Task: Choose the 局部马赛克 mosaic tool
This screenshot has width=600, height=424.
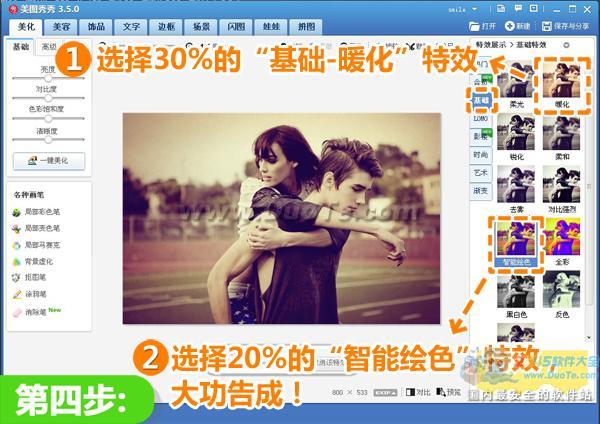Action: [36, 245]
